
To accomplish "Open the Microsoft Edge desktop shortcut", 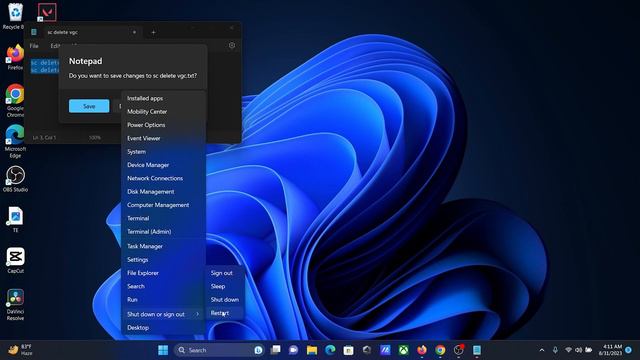I will 15,141.
